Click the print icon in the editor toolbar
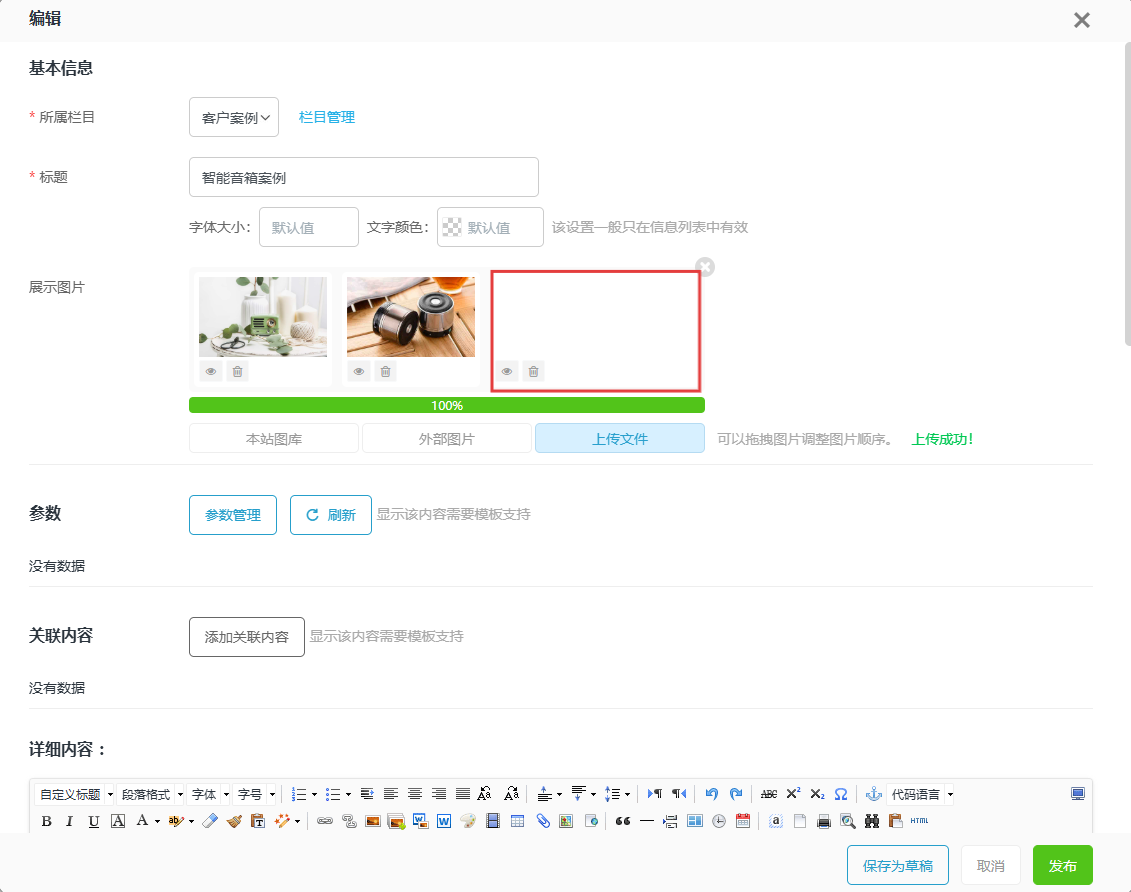The image size is (1131, 892). (x=824, y=821)
